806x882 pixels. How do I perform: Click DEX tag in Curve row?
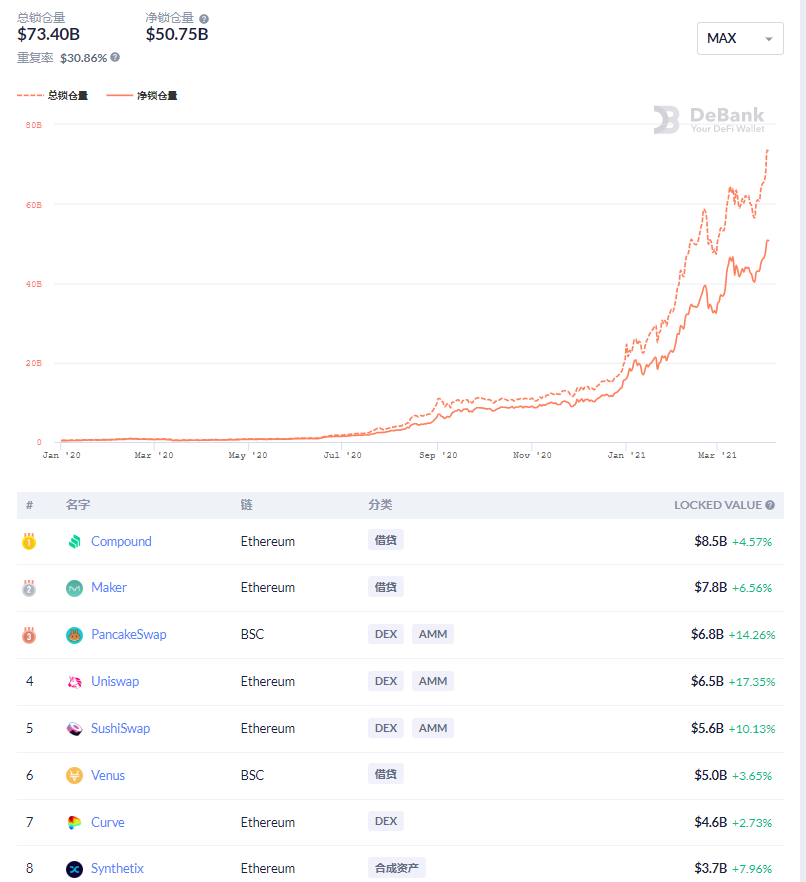coord(386,821)
